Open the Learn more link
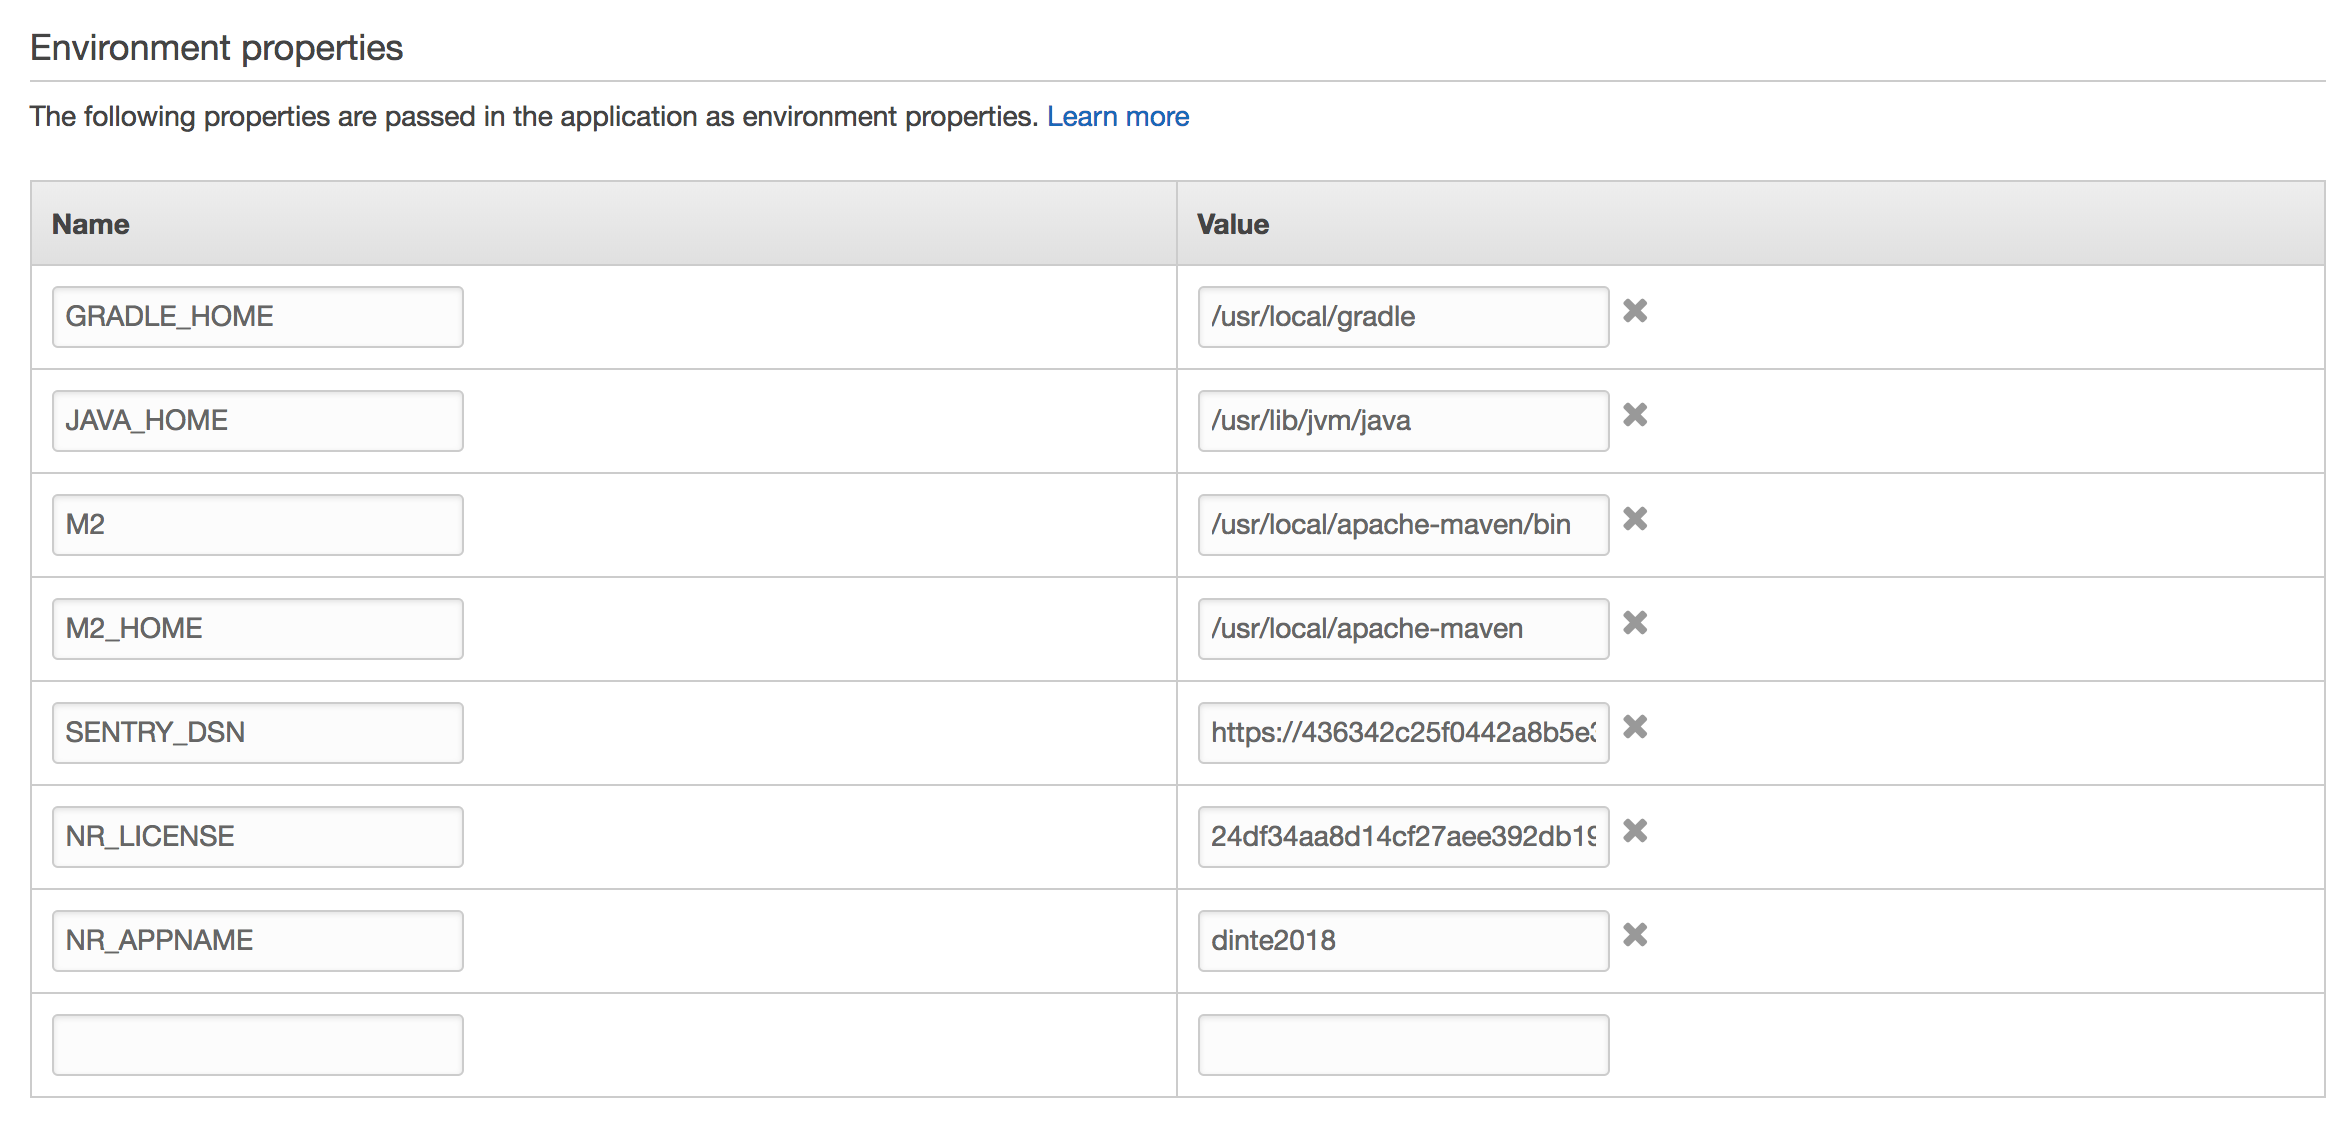Screen dimensions: 2350x1148 click(x=1117, y=117)
